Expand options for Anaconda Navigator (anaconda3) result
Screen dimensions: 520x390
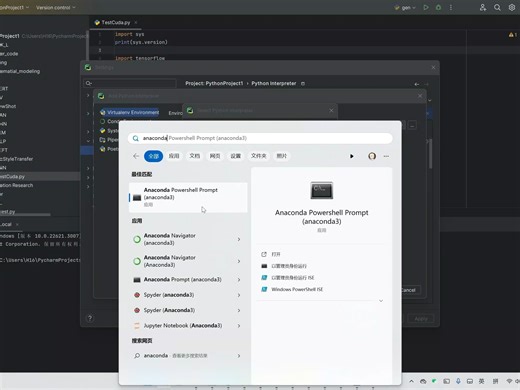coord(239,239)
